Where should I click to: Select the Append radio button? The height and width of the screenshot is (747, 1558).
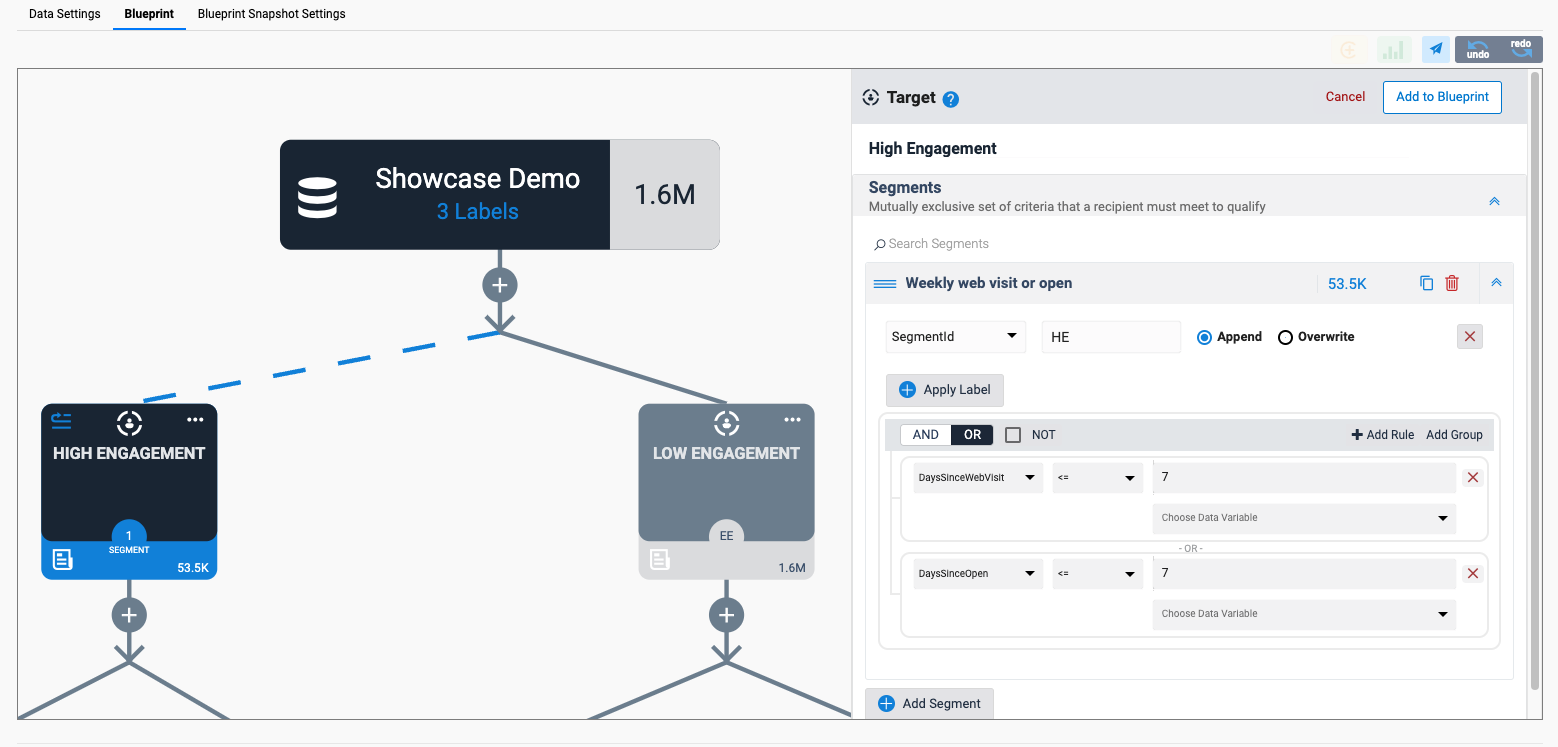(1204, 337)
